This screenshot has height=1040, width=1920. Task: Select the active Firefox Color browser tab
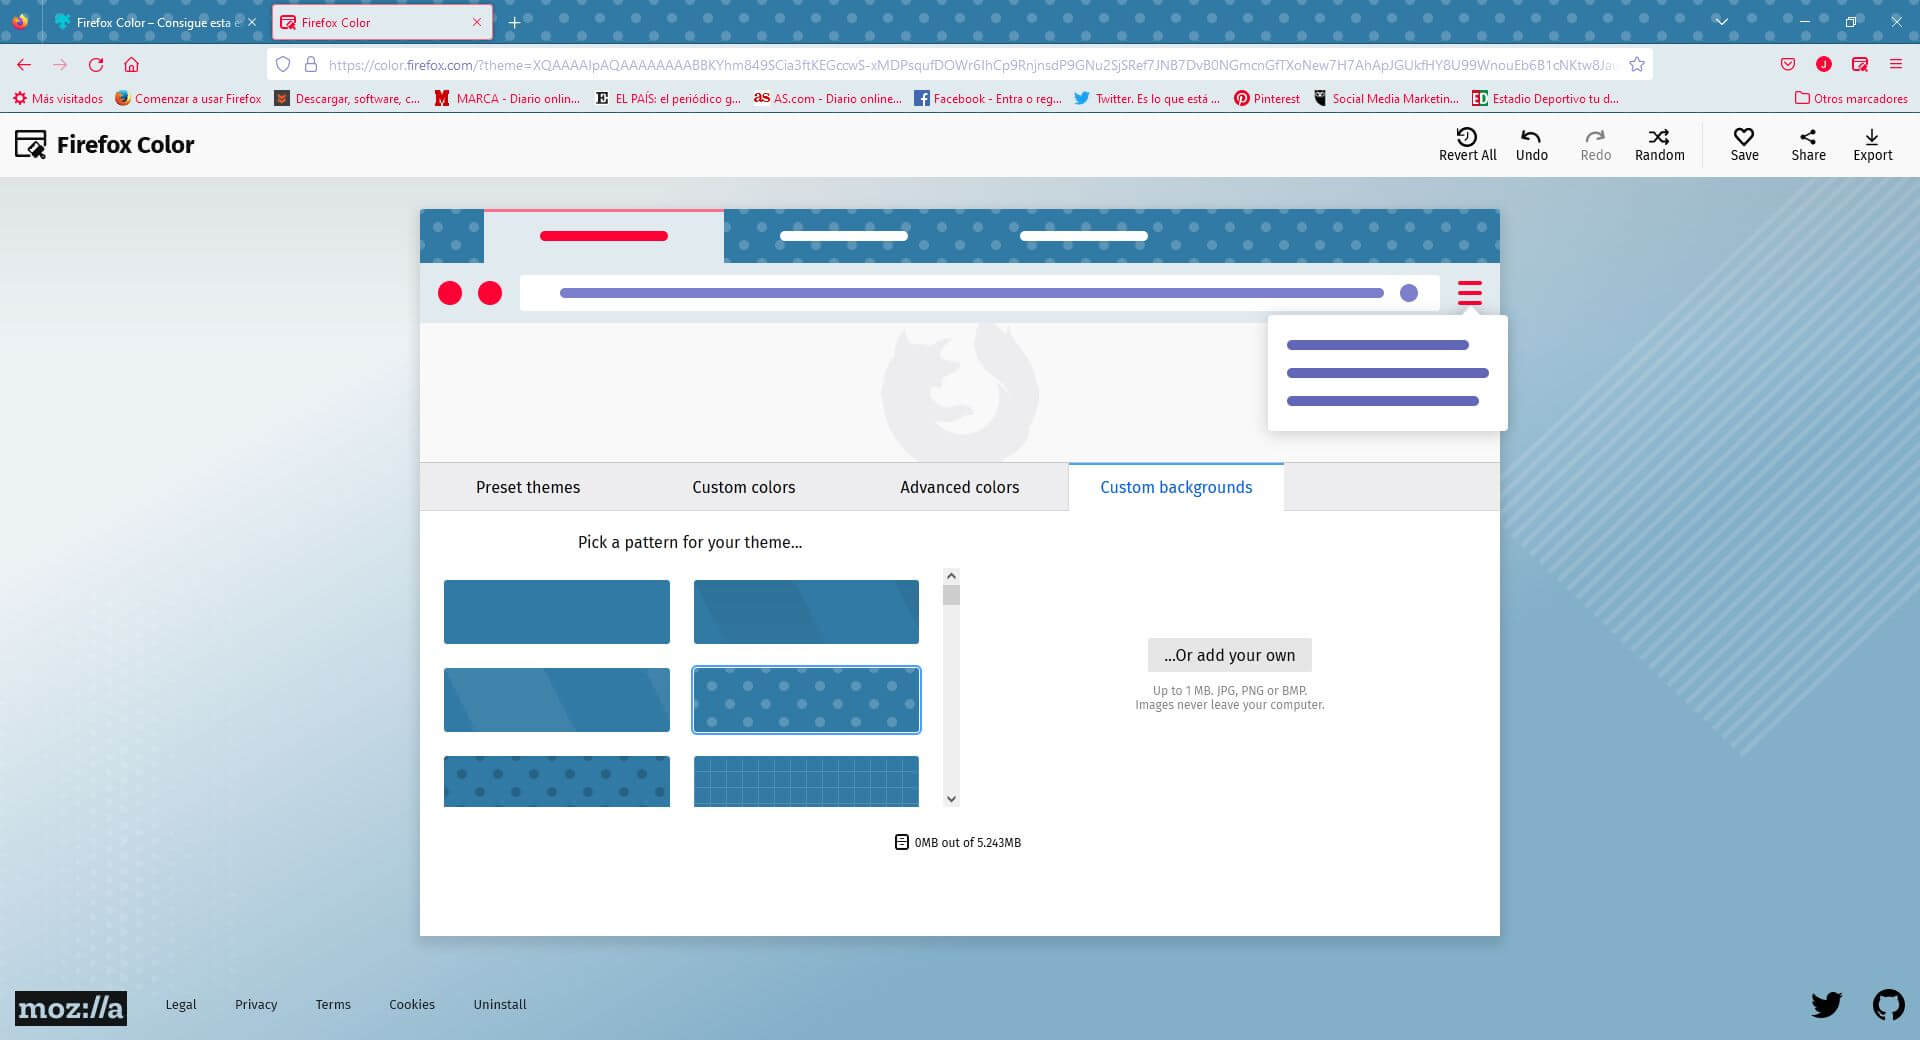click(380, 22)
